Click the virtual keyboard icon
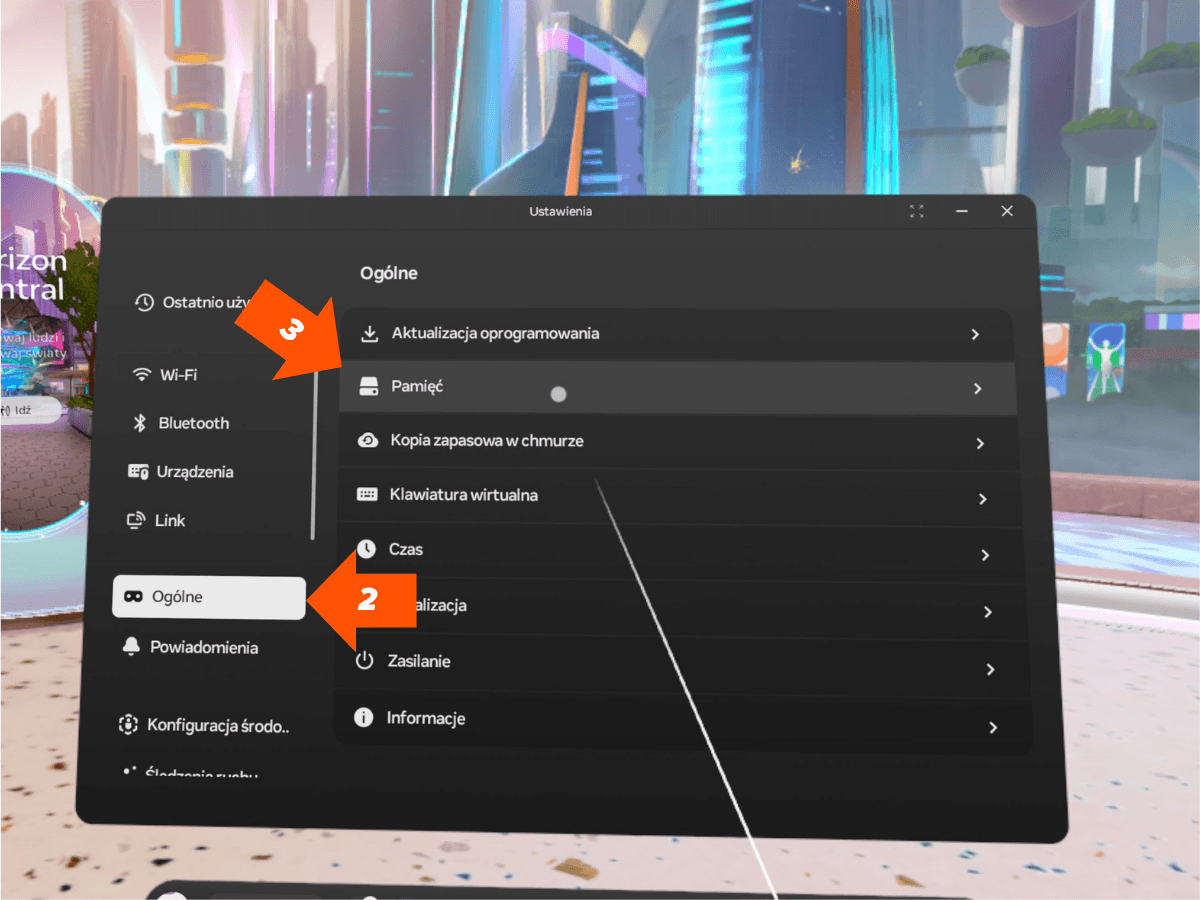This screenshot has width=1200, height=900. (x=367, y=495)
